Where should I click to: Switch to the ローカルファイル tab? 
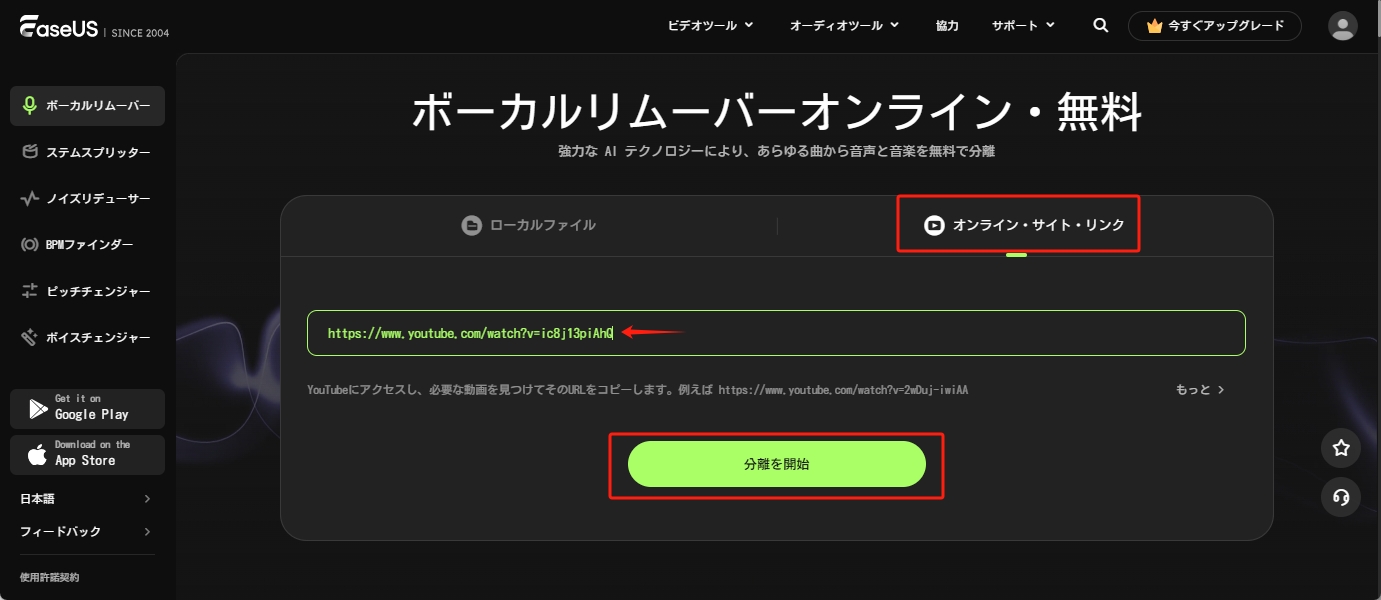529,225
